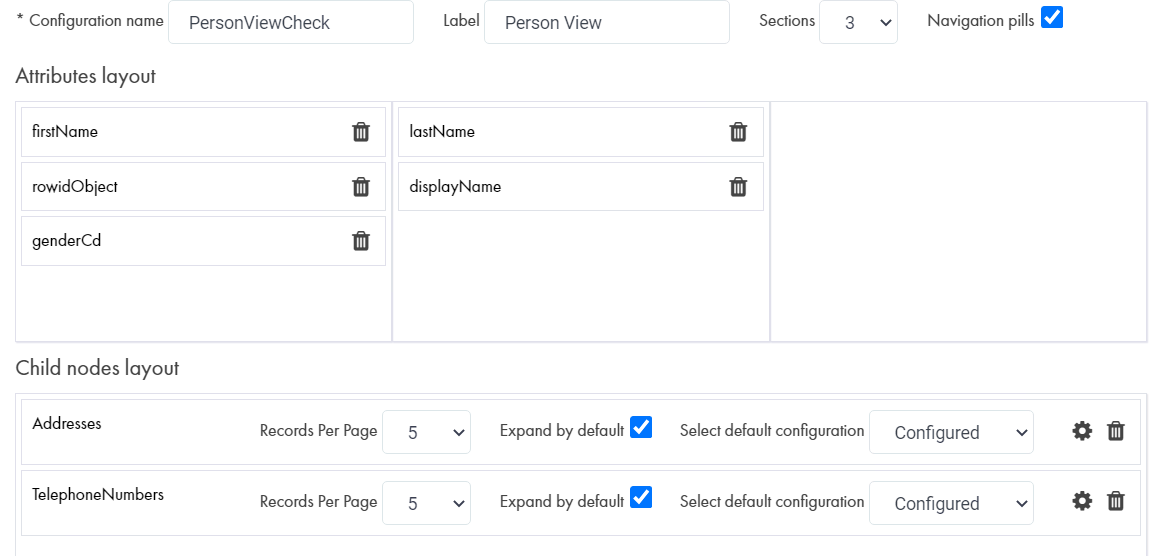The width and height of the screenshot is (1156, 556).
Task: Remove the genderCd attribute
Action: 361,241
